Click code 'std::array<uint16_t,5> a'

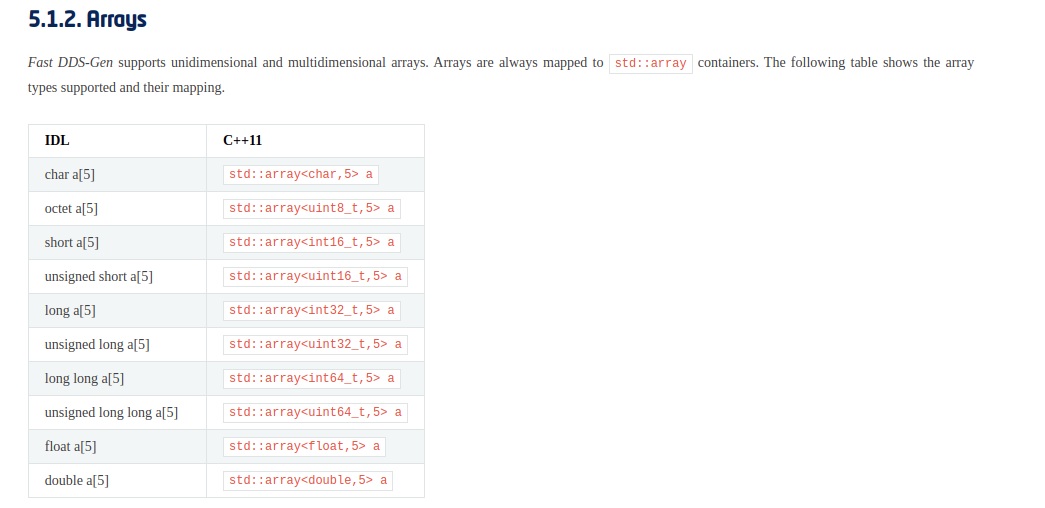click(315, 277)
